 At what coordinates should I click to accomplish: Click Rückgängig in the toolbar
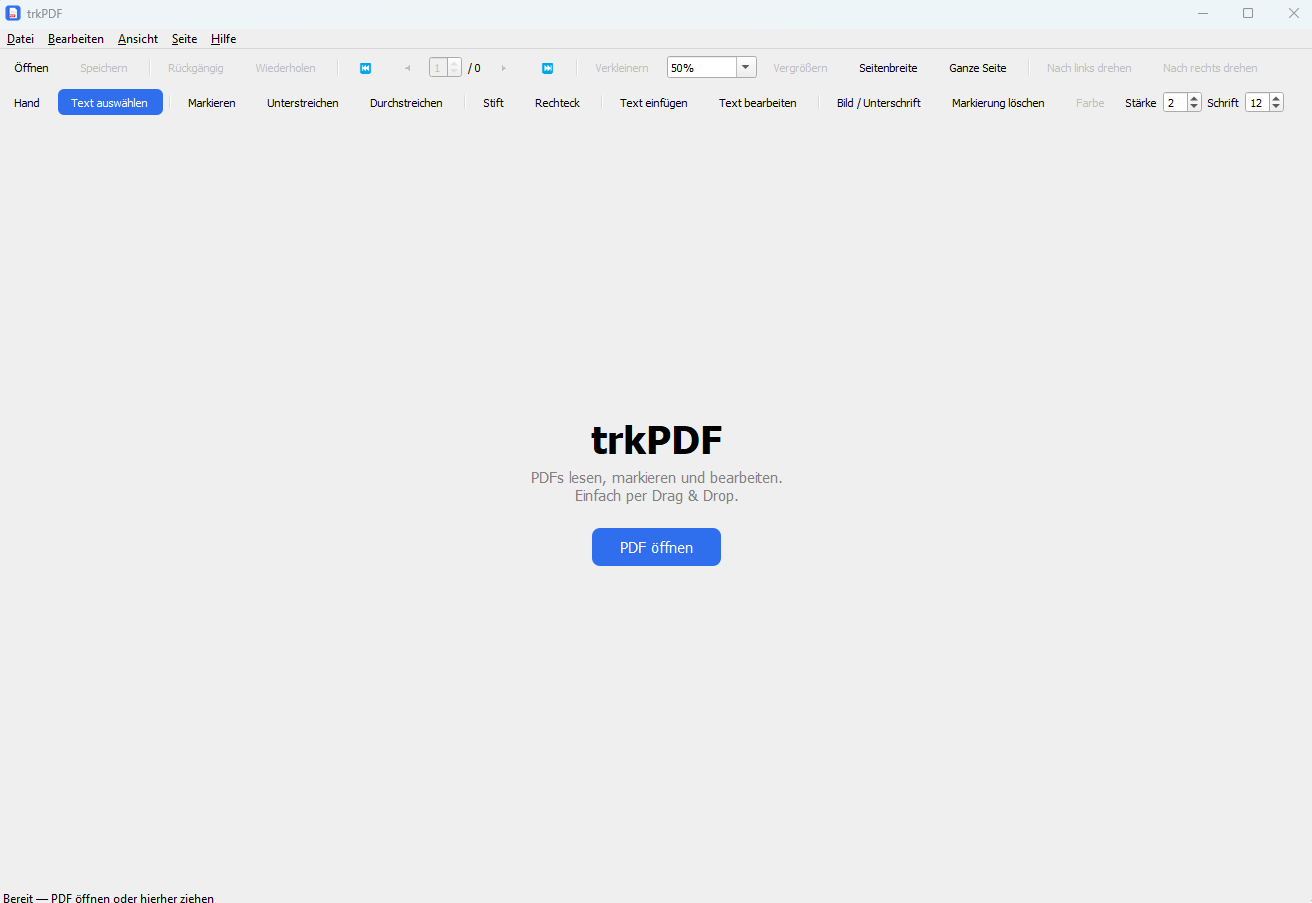(196, 68)
